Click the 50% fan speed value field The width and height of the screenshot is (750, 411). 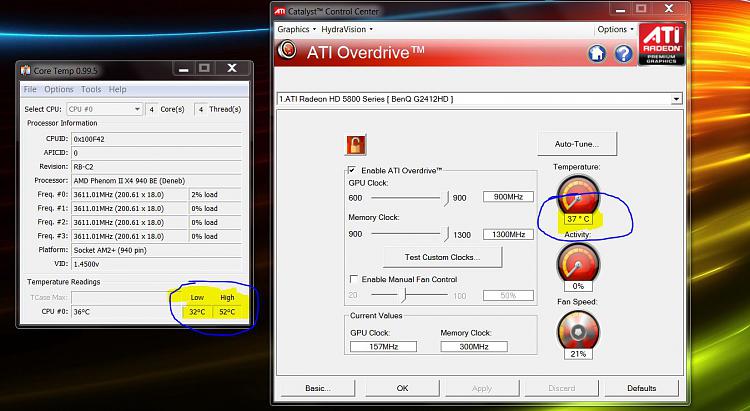[x=508, y=296]
